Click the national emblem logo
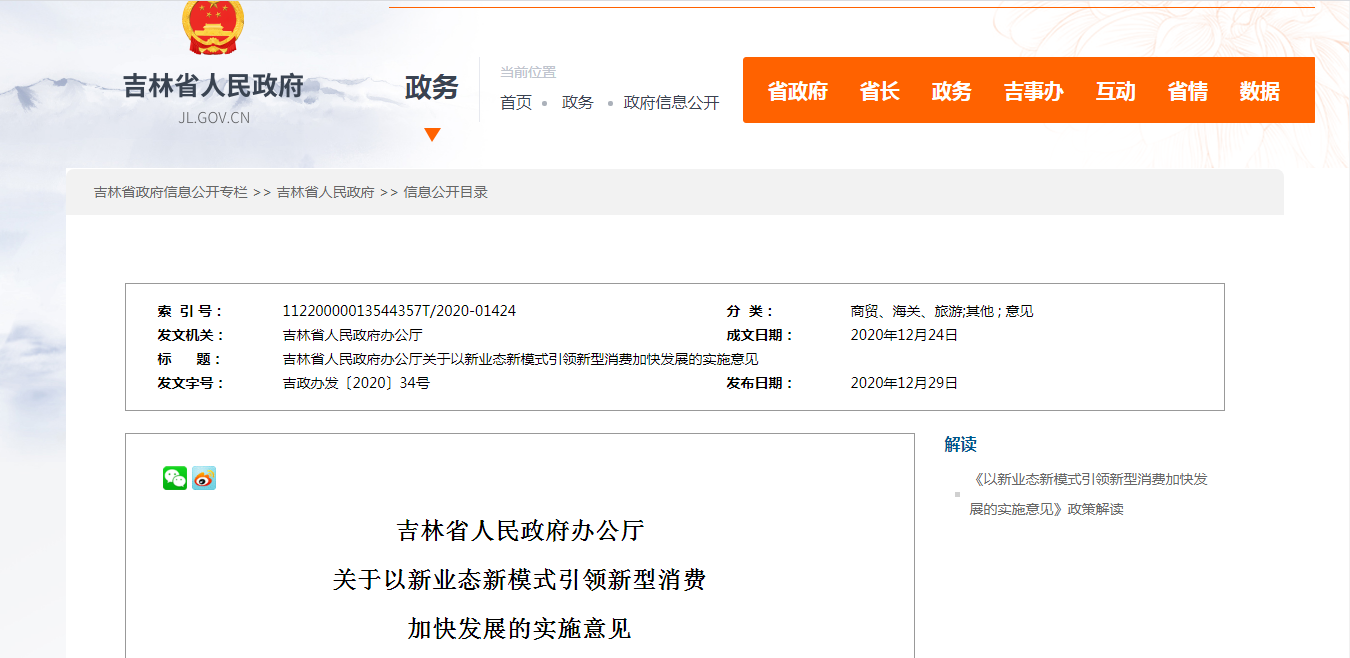 [212, 27]
